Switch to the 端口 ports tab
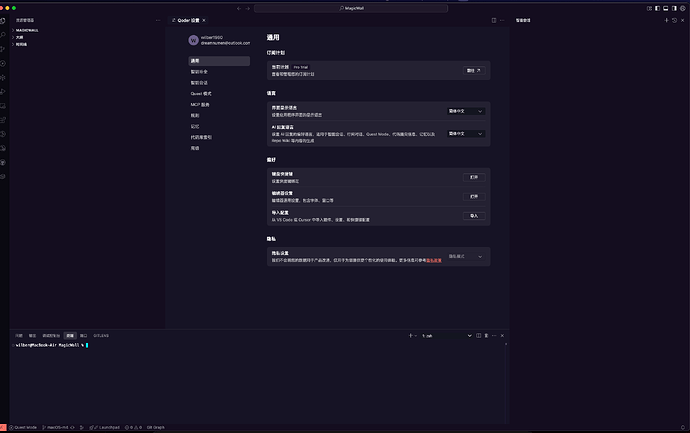Image resolution: width=690 pixels, height=433 pixels. 83,336
